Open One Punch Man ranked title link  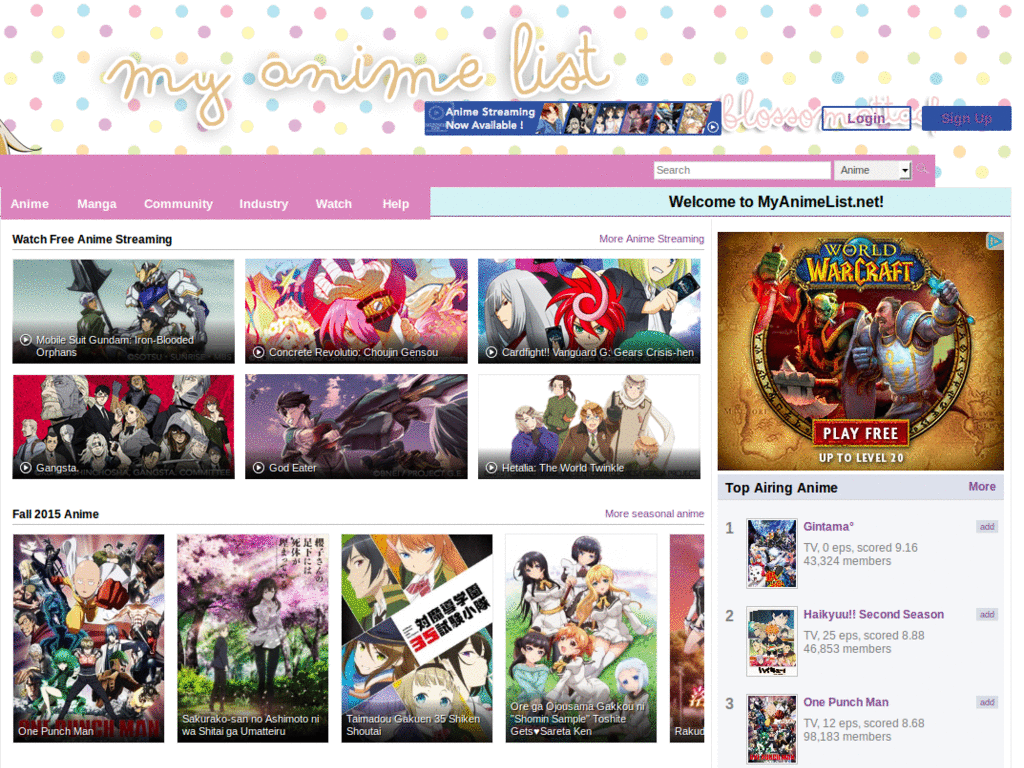click(846, 702)
